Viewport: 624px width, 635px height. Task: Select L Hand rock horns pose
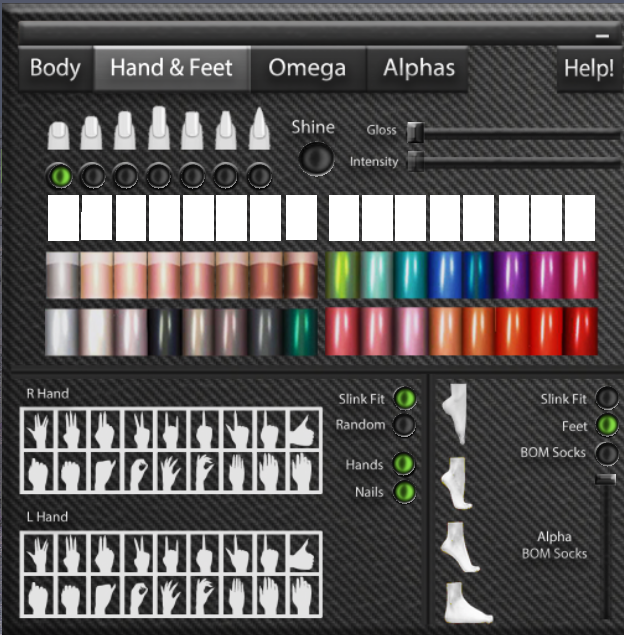pos(171,553)
